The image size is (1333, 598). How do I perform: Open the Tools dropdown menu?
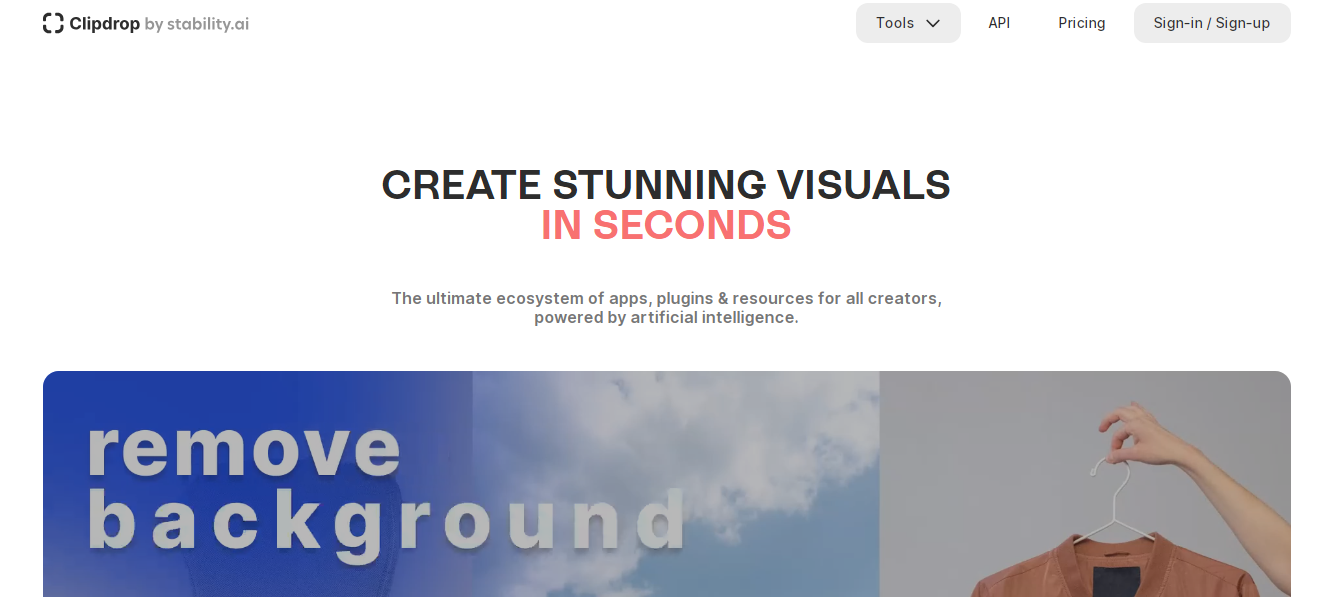895,23
